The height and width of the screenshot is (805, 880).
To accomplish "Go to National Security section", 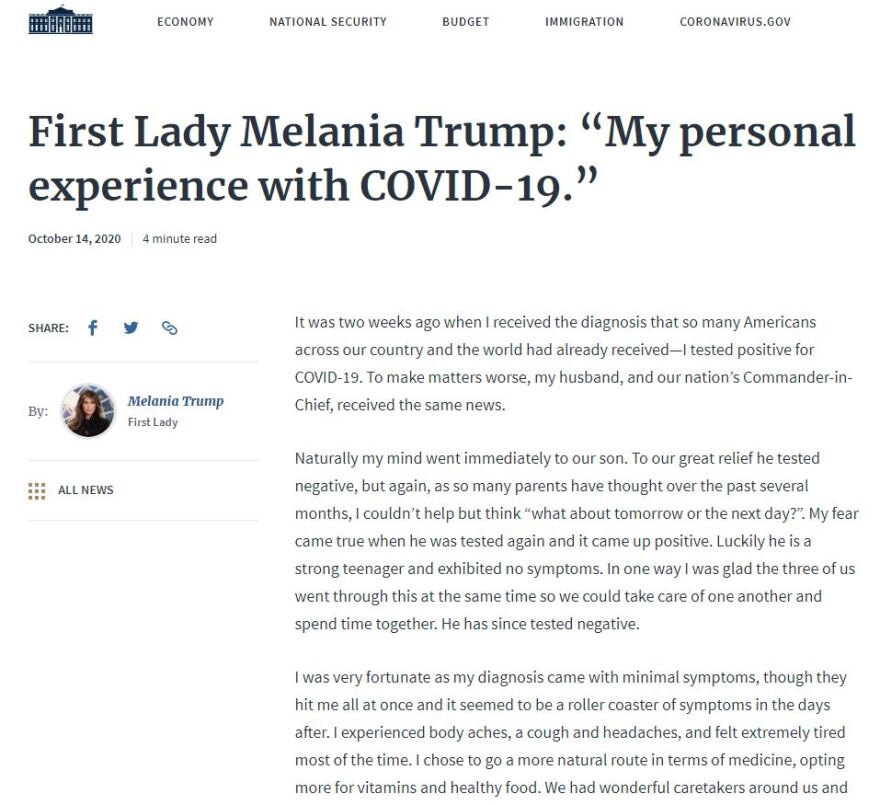I will [328, 22].
